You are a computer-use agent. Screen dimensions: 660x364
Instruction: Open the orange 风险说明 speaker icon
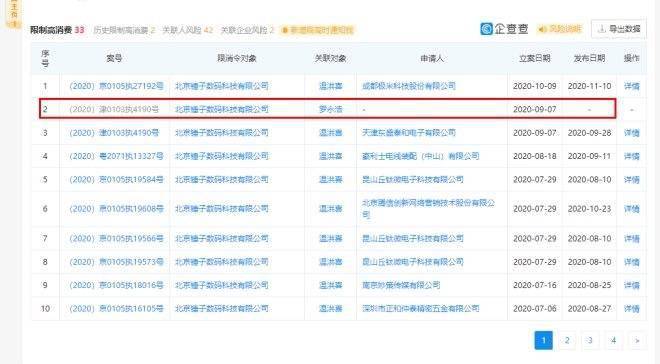[542, 29]
